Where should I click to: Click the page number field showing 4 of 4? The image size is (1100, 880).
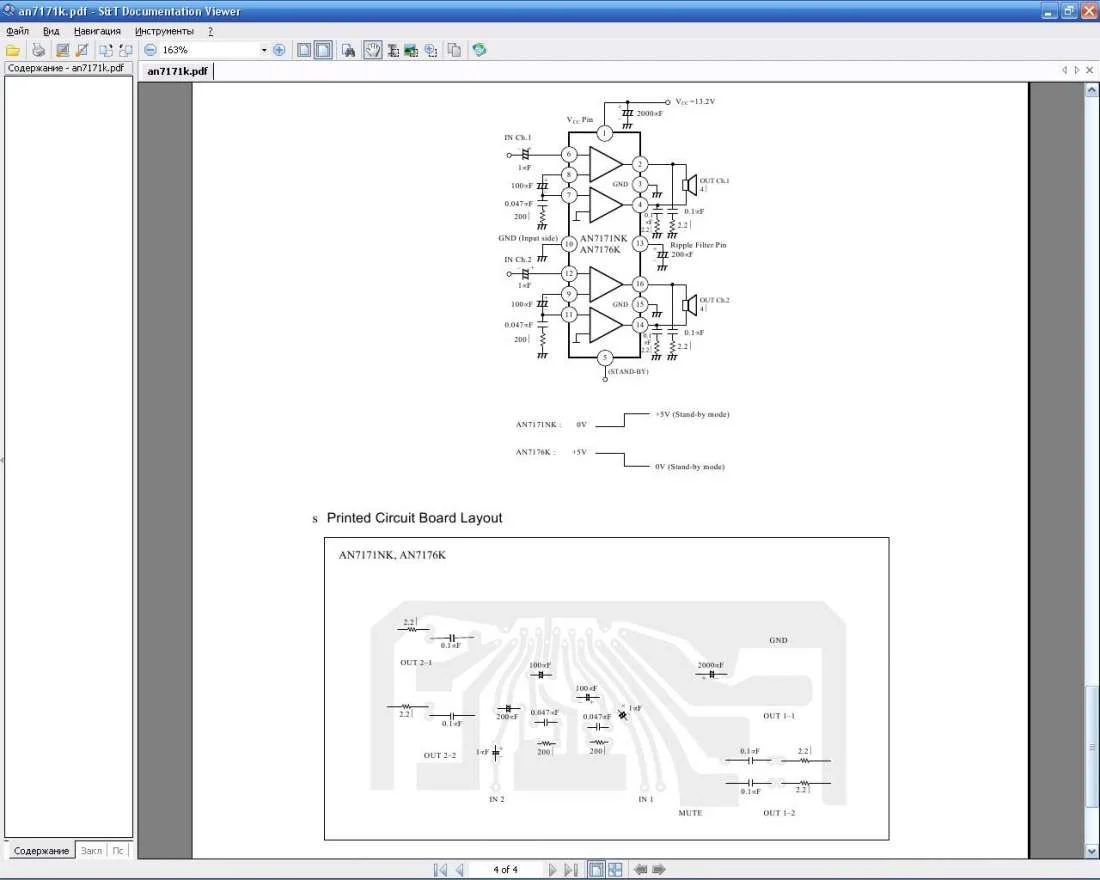pos(505,870)
